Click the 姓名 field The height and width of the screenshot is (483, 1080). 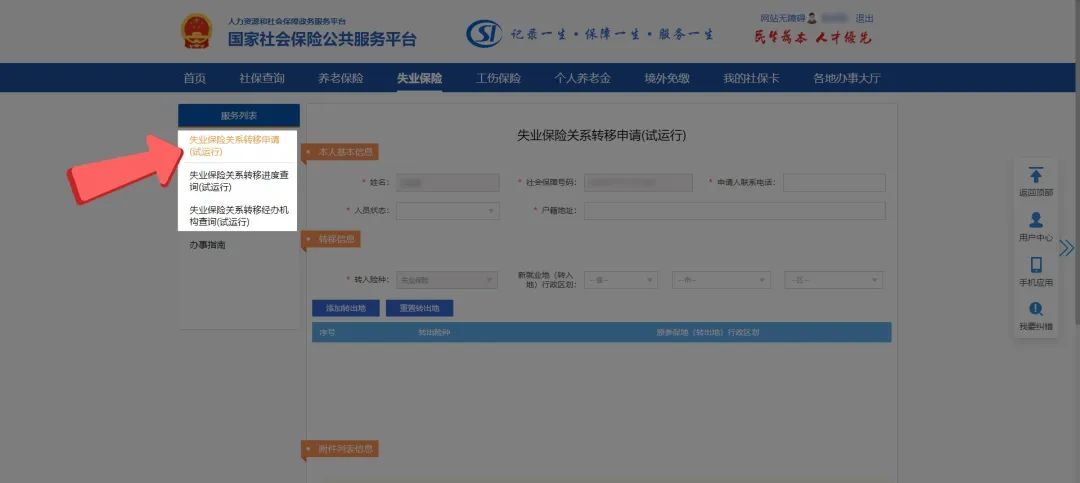tap(448, 183)
